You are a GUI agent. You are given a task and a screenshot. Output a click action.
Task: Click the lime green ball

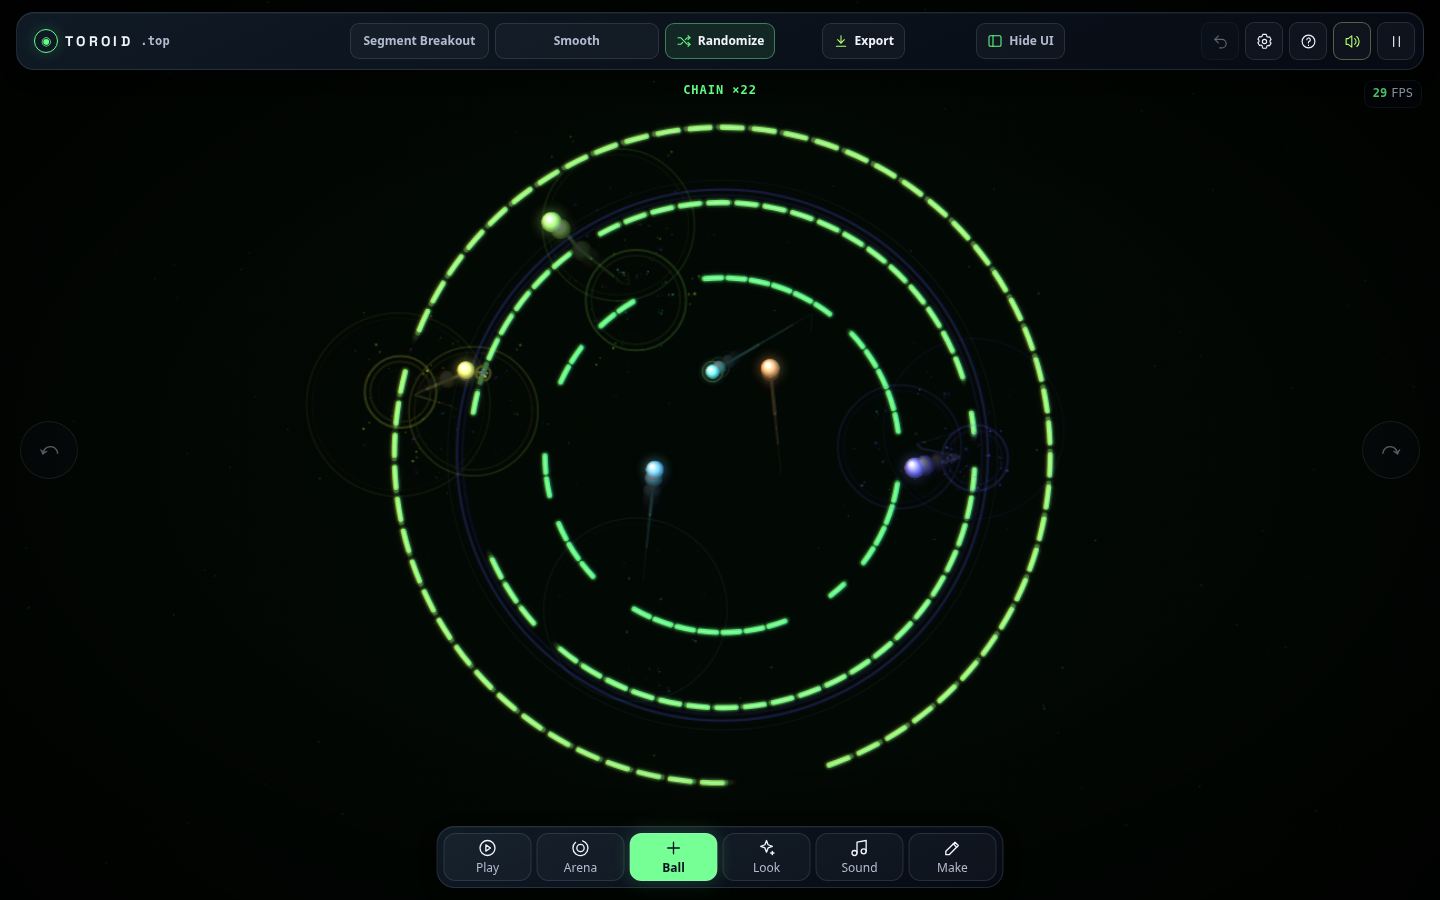[x=551, y=221]
